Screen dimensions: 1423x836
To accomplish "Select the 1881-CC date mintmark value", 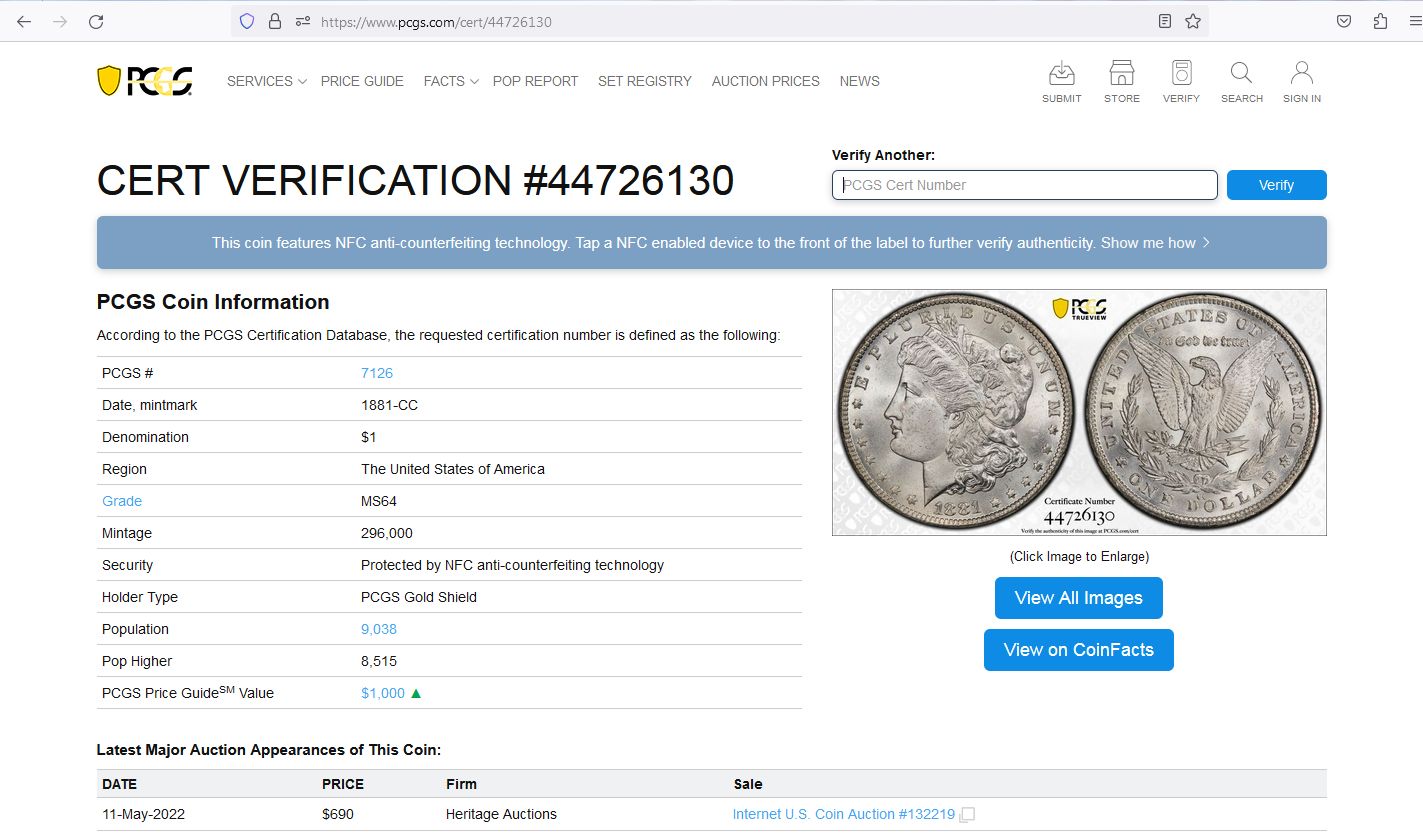I will click(x=389, y=405).
